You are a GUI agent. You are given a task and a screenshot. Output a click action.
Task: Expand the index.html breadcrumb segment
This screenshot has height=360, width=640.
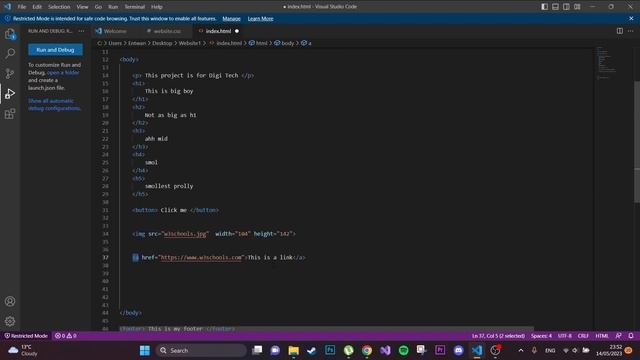pyautogui.click(x=226, y=43)
